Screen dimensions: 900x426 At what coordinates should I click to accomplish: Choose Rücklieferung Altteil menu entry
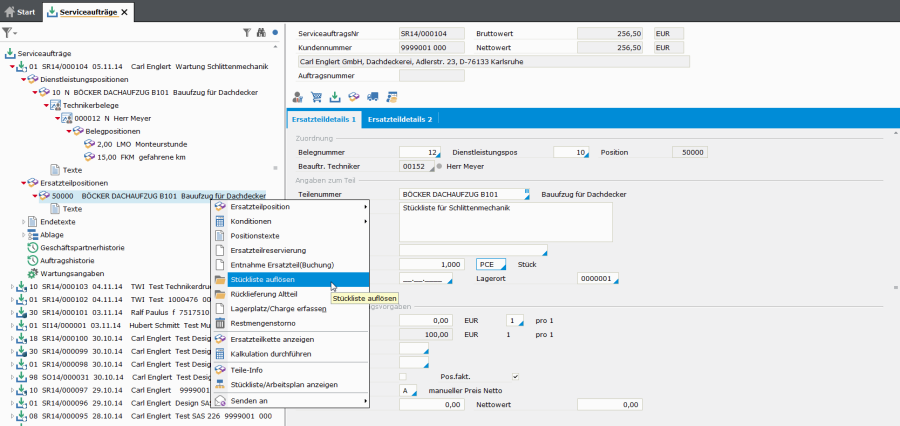[x=290, y=294]
